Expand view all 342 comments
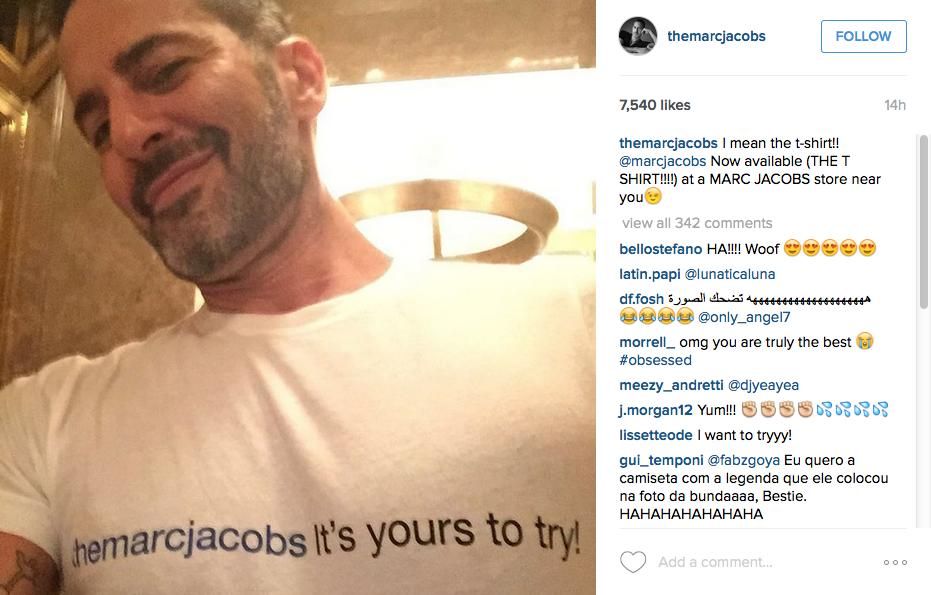Screen dimensions: 931x595 click(x=697, y=223)
